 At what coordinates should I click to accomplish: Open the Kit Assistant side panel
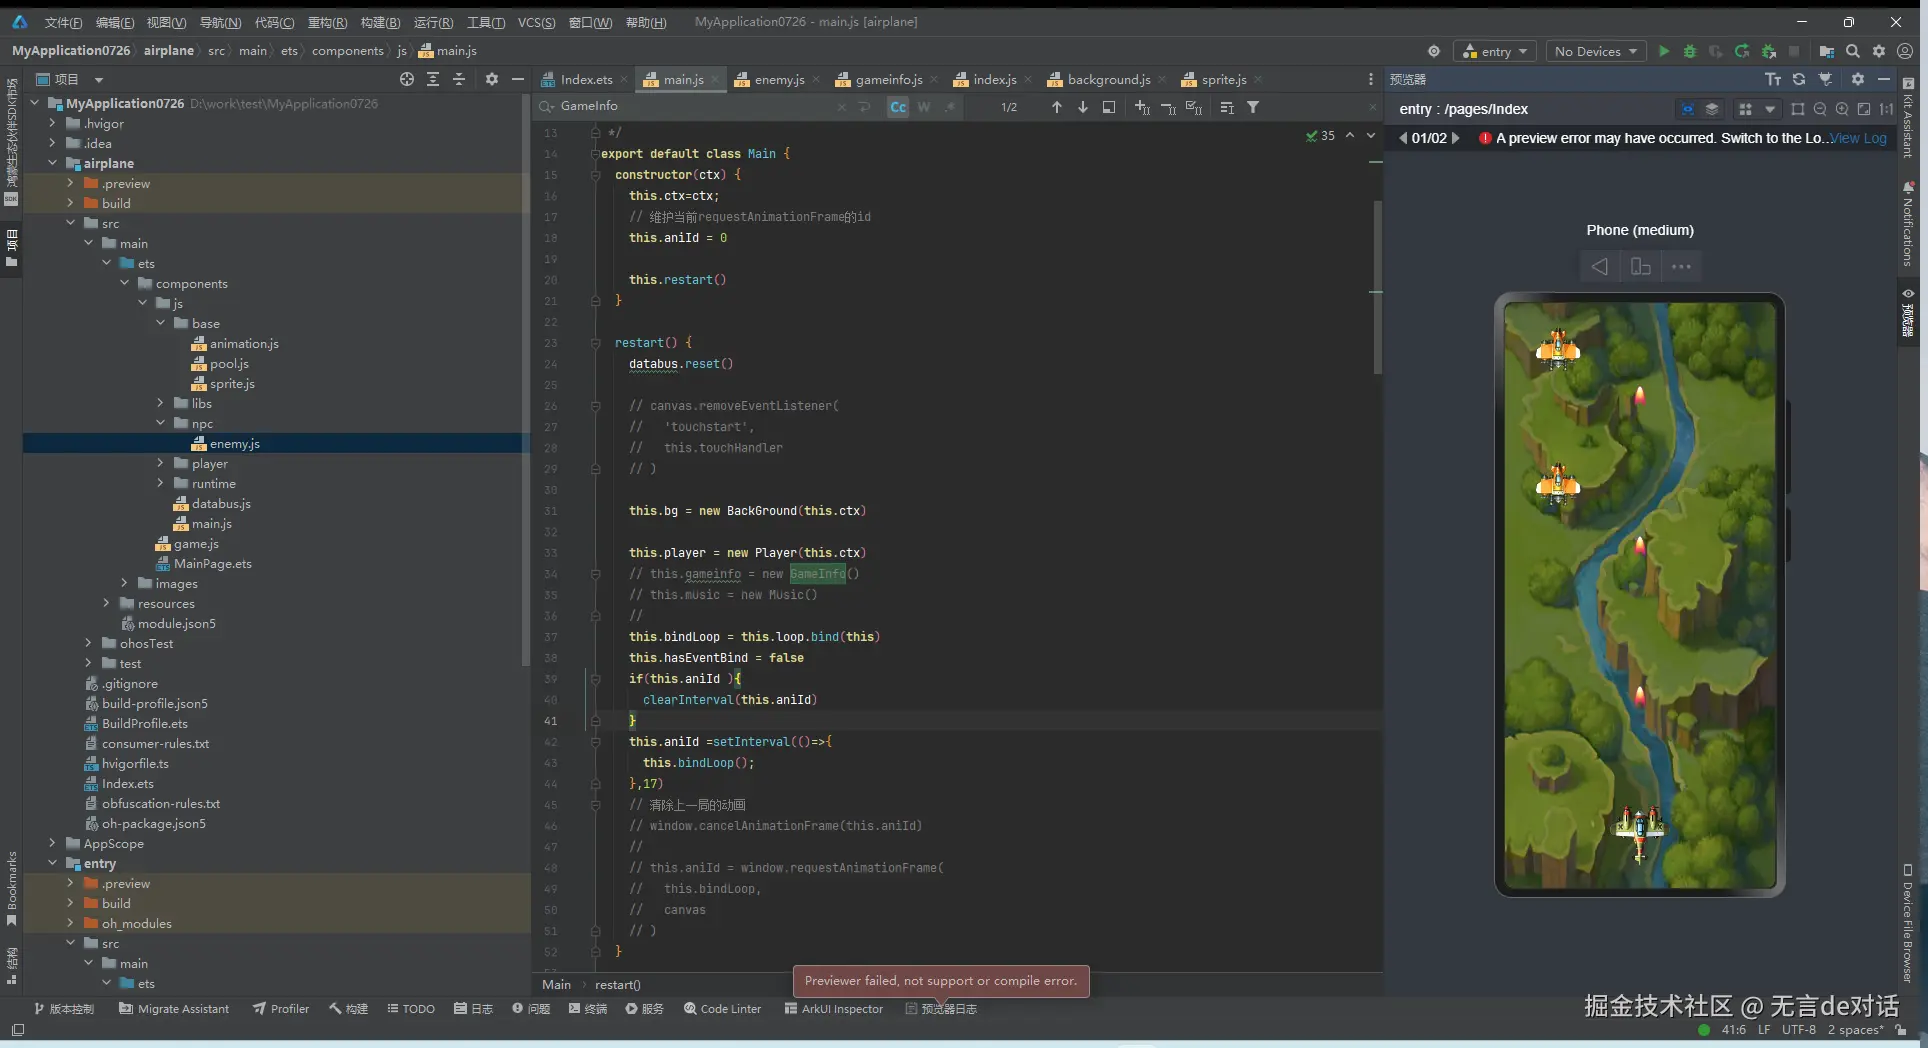coord(1908,120)
